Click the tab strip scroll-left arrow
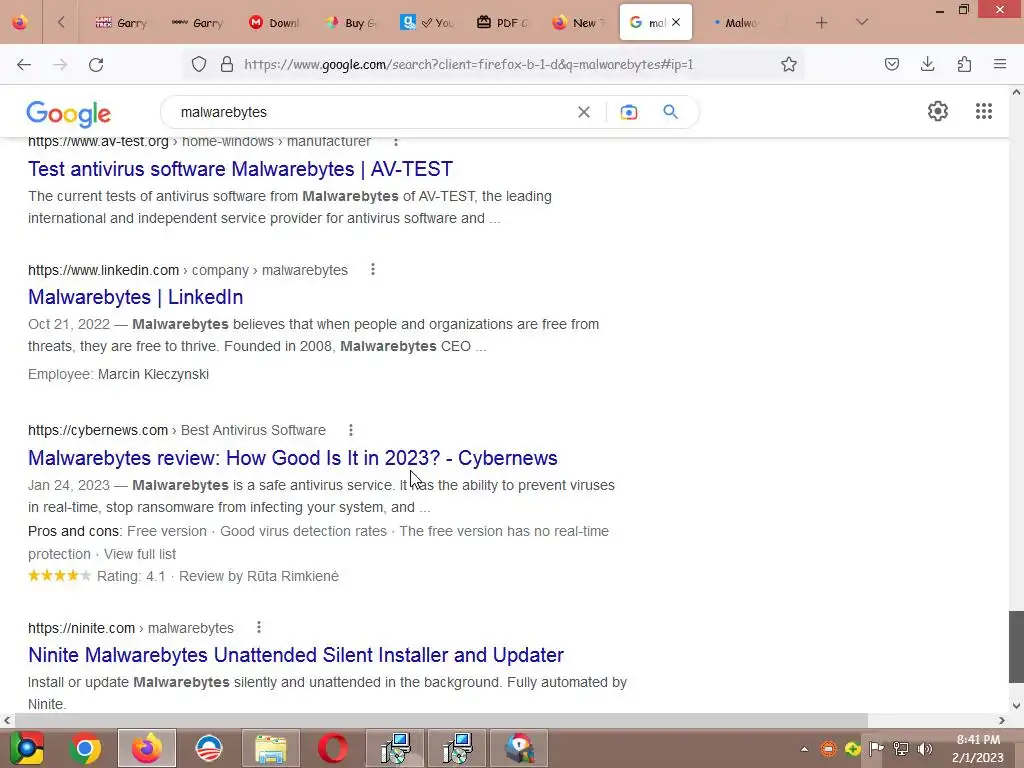 pos(61,22)
